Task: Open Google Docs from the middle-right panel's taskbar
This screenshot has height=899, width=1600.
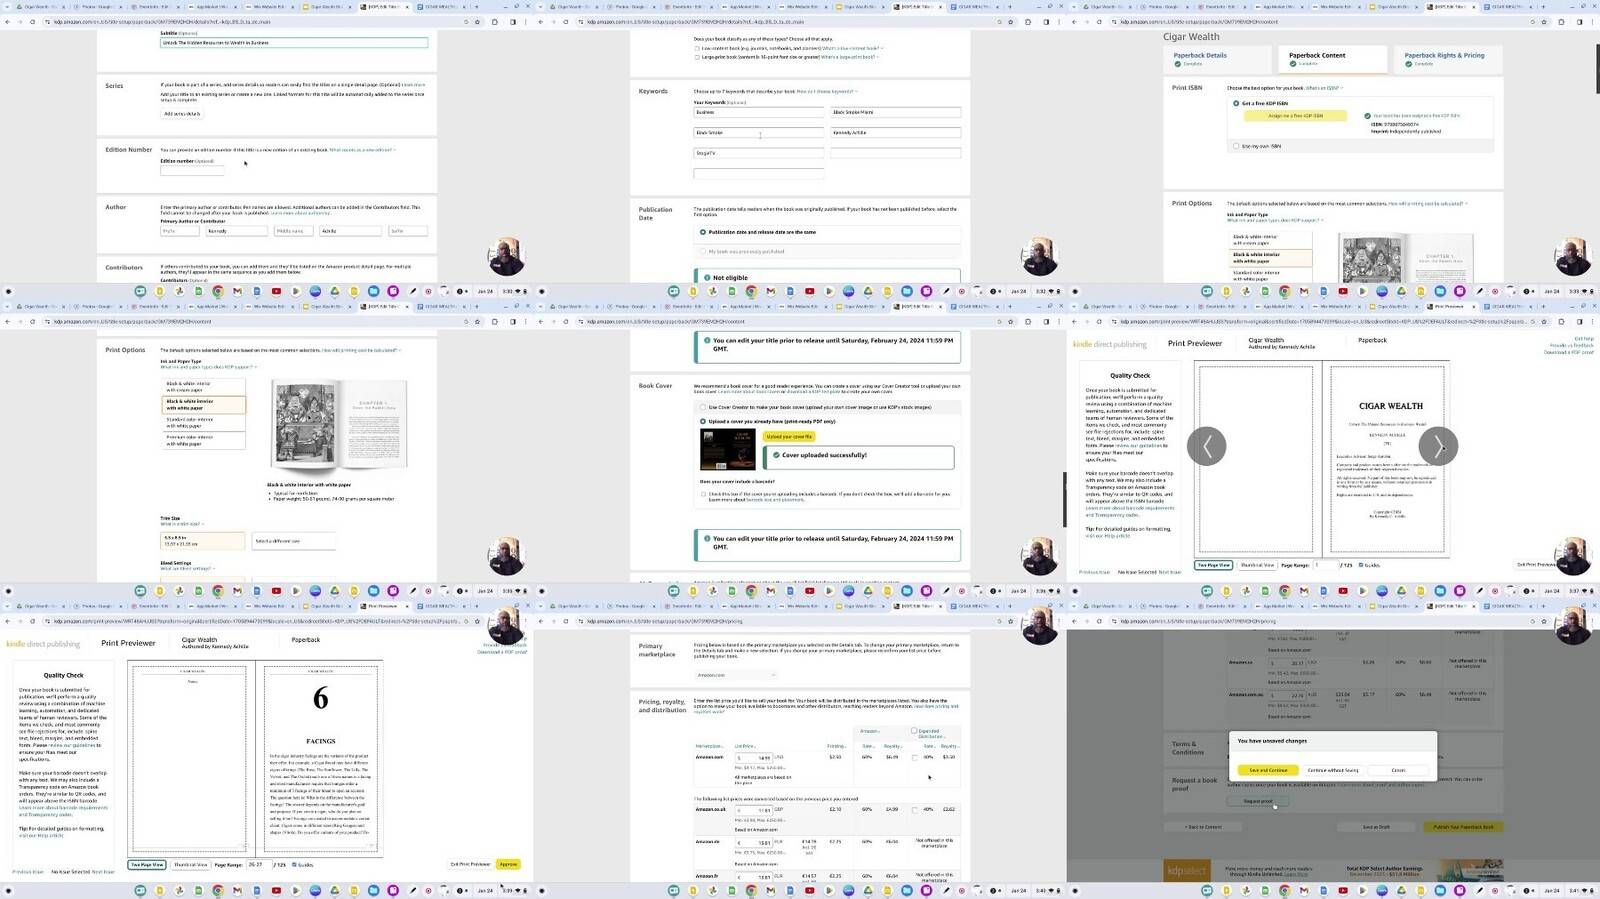Action: tap(1323, 591)
